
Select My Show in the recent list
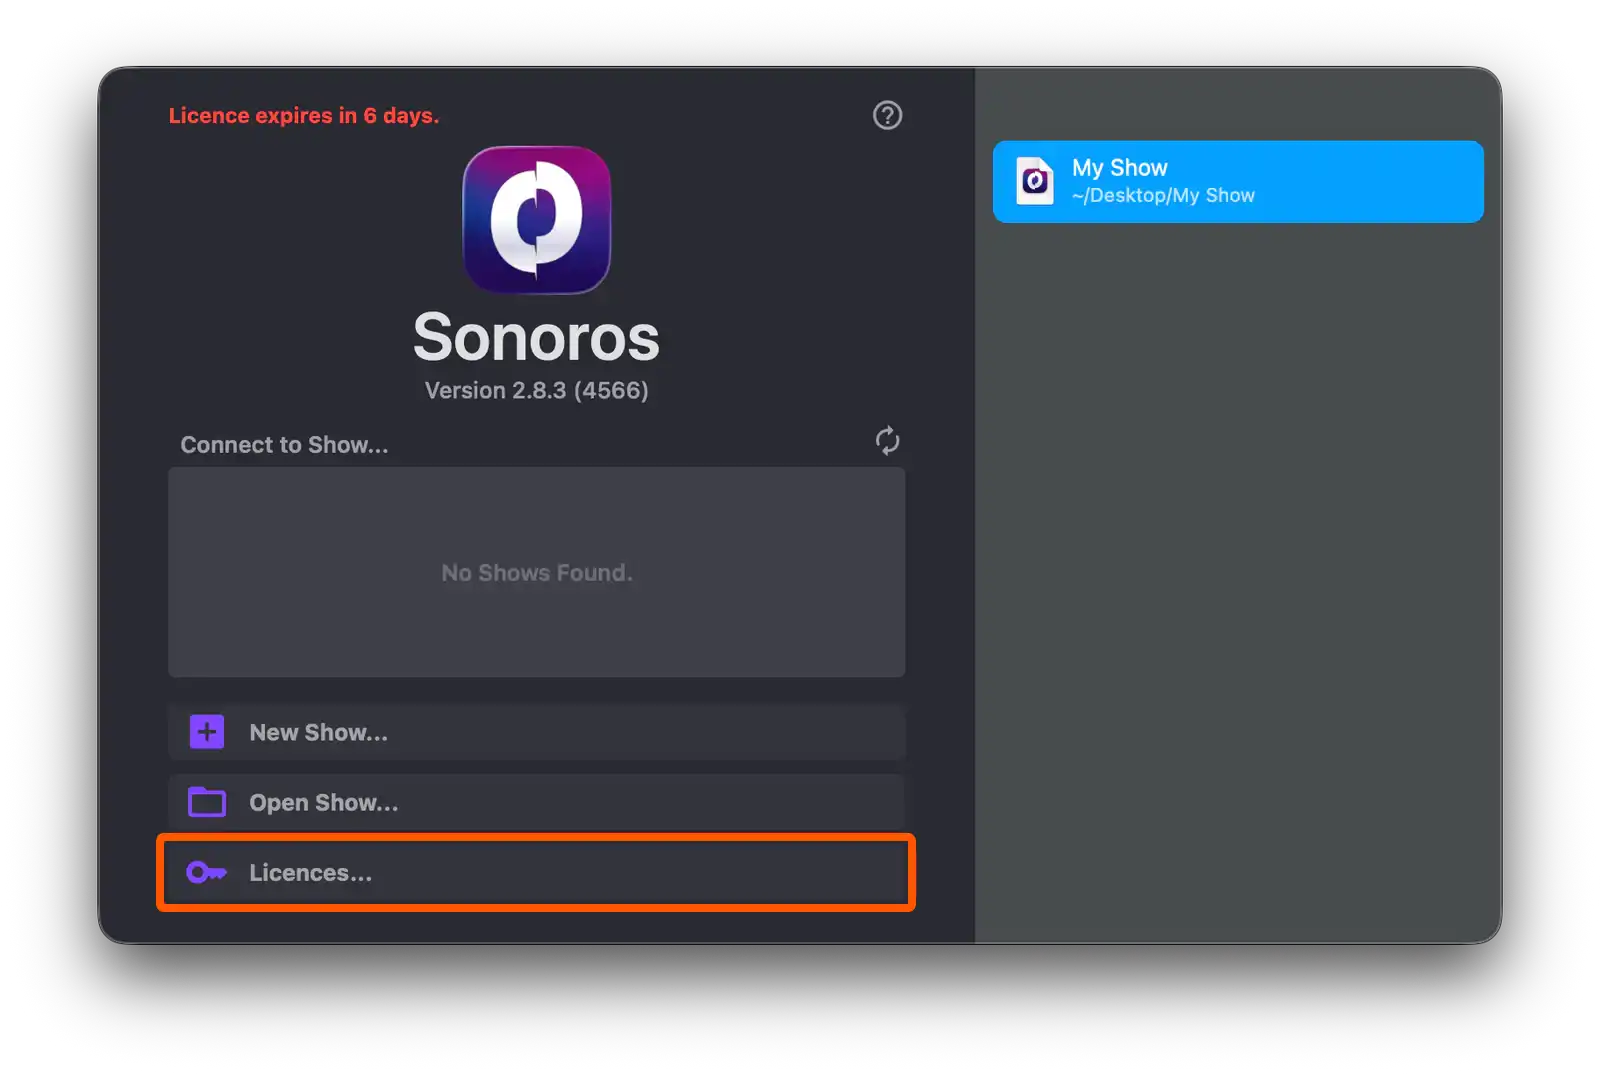pyautogui.click(x=1238, y=181)
